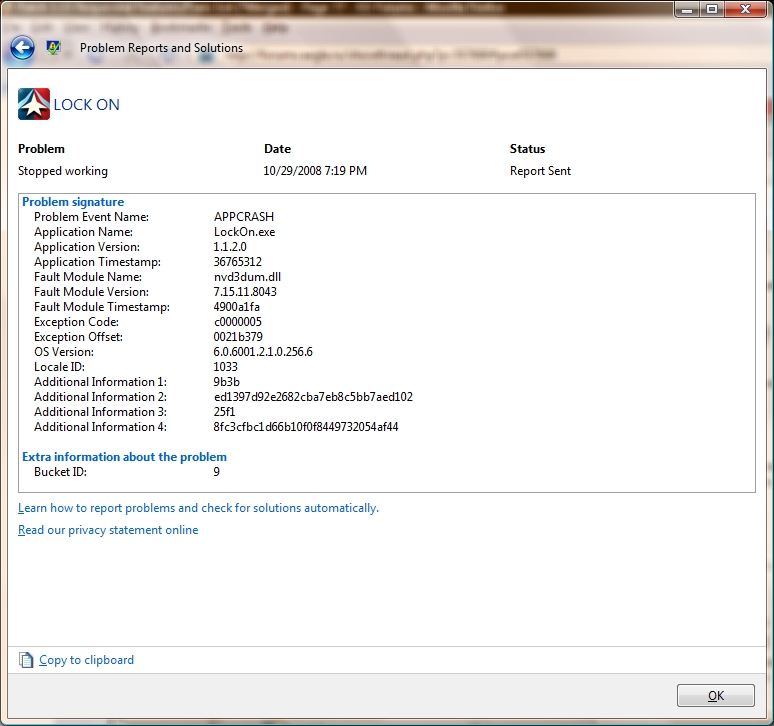The width and height of the screenshot is (774, 726).
Task: Select the LockOn.exe application name value
Action: [244, 232]
